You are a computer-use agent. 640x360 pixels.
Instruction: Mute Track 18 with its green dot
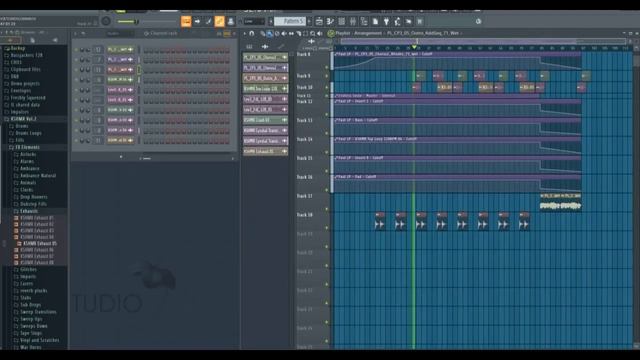(x=327, y=228)
